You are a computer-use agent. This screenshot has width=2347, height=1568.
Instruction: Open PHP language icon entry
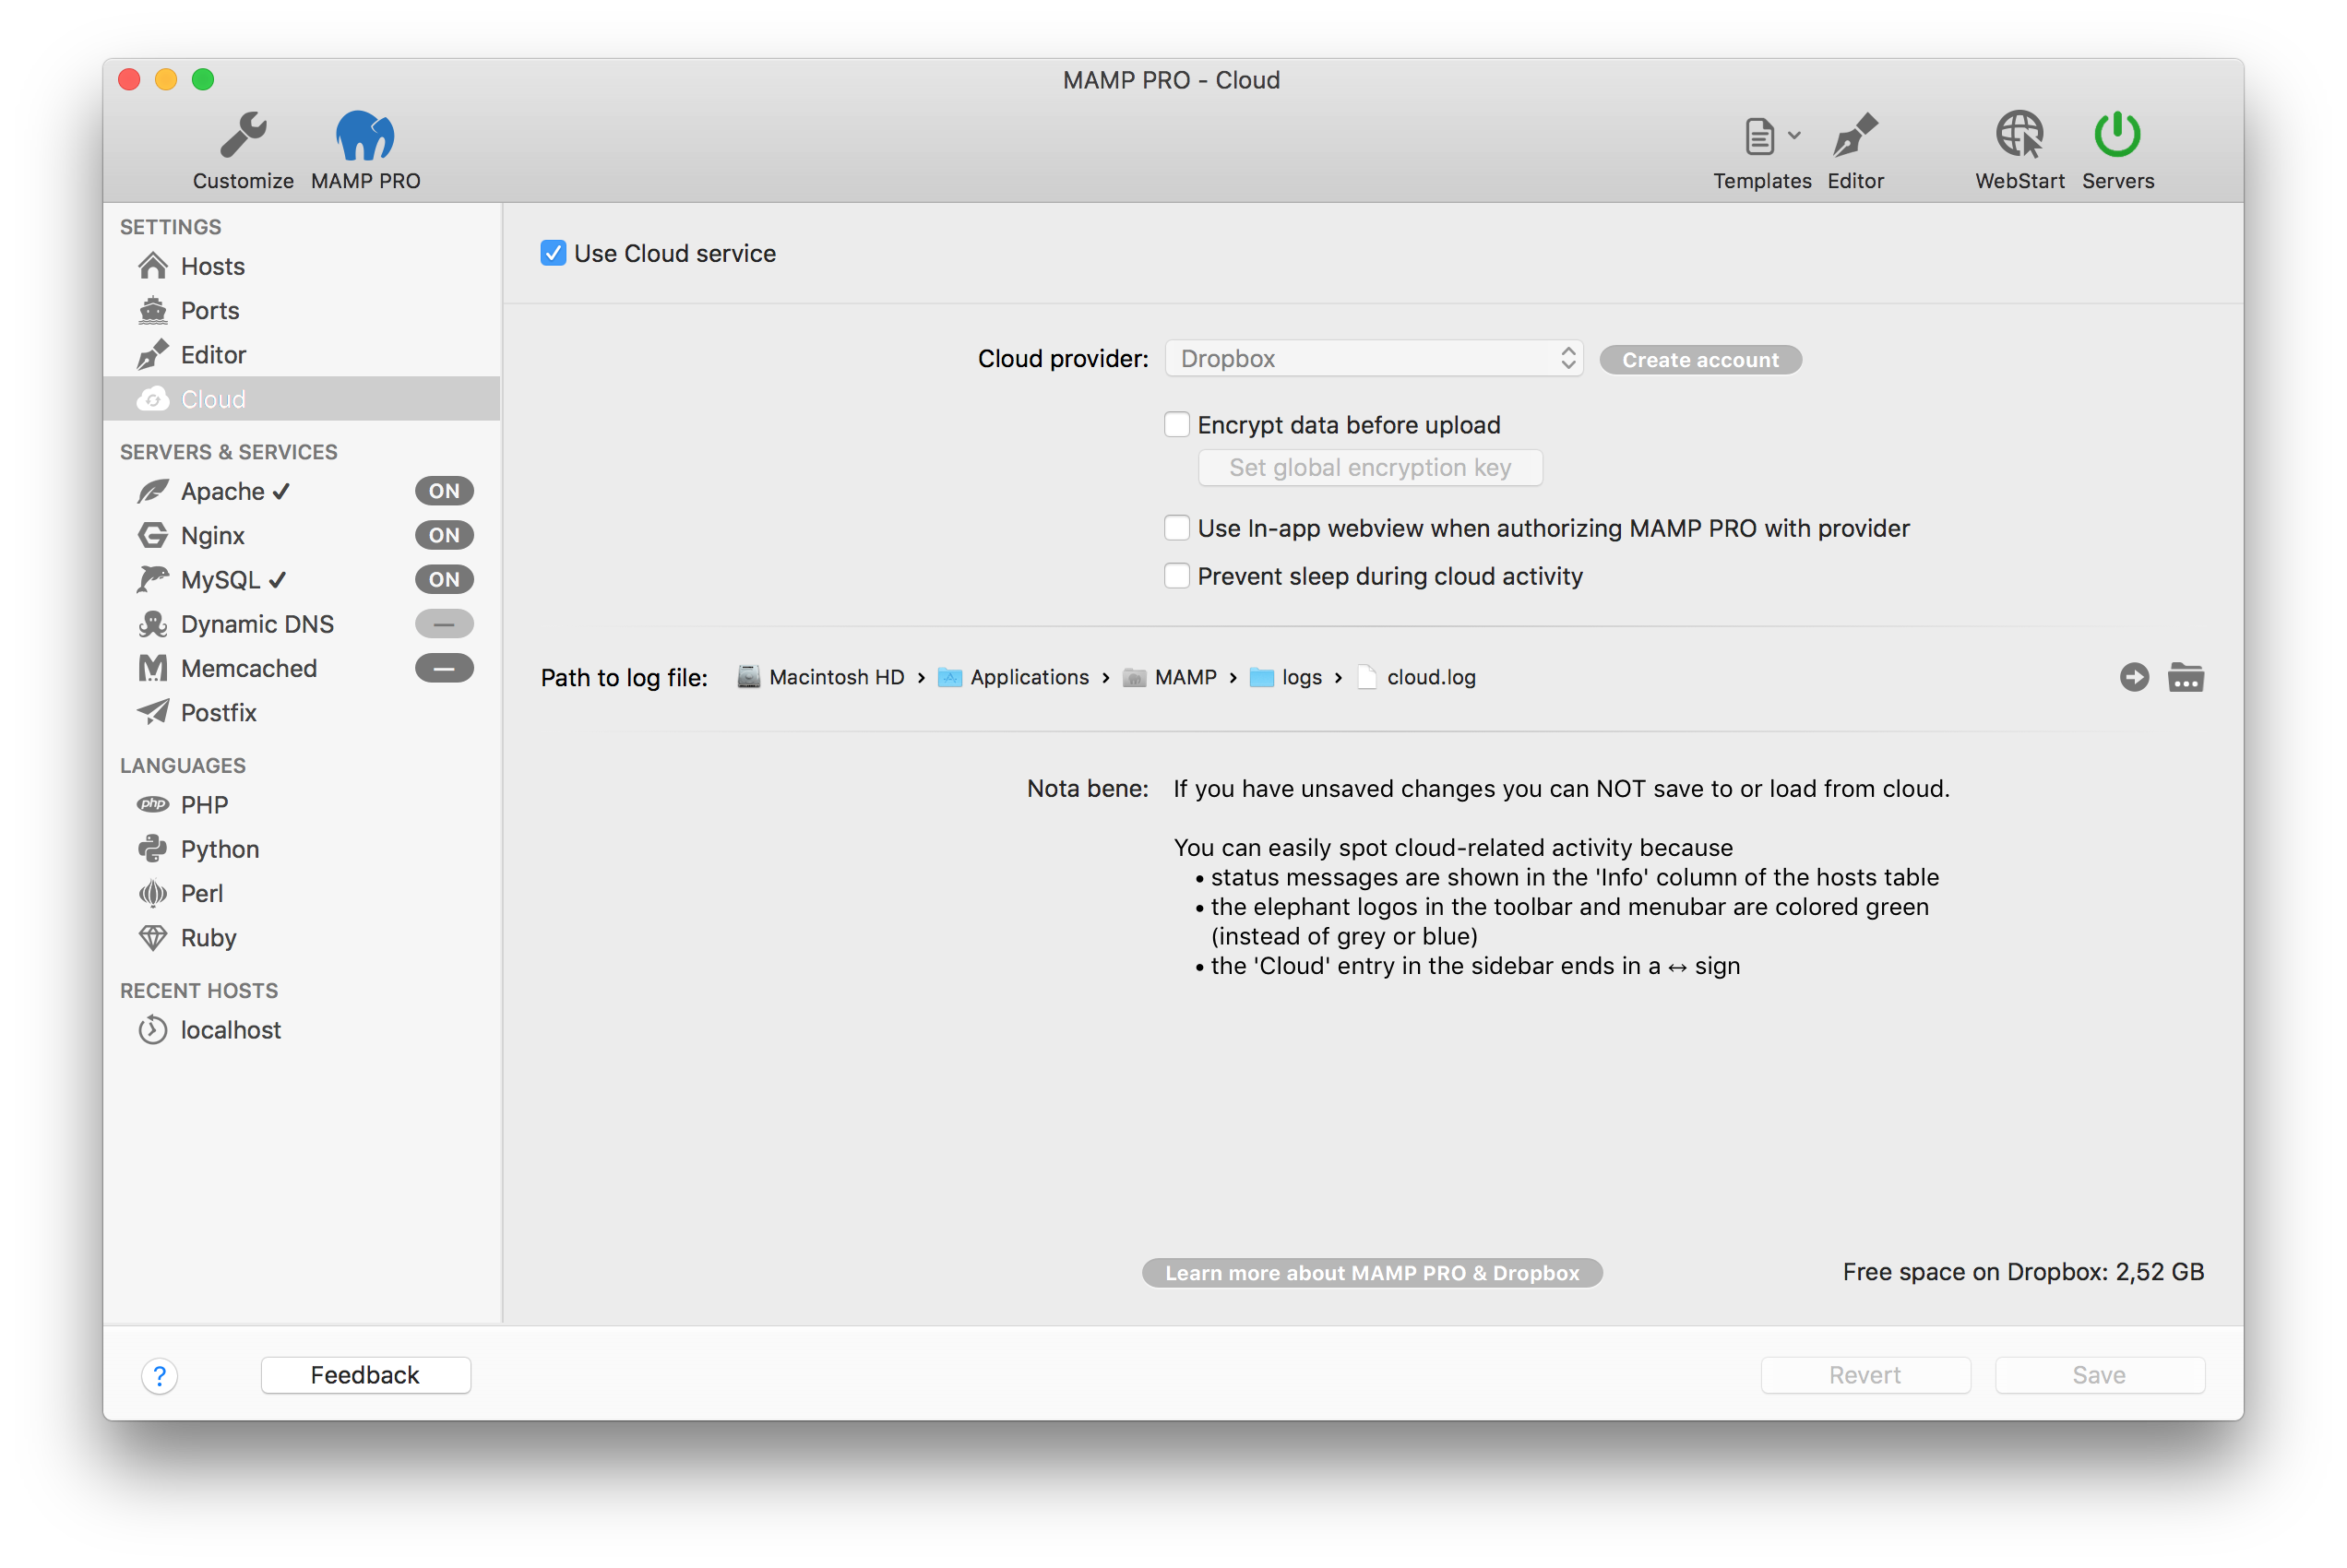point(153,804)
